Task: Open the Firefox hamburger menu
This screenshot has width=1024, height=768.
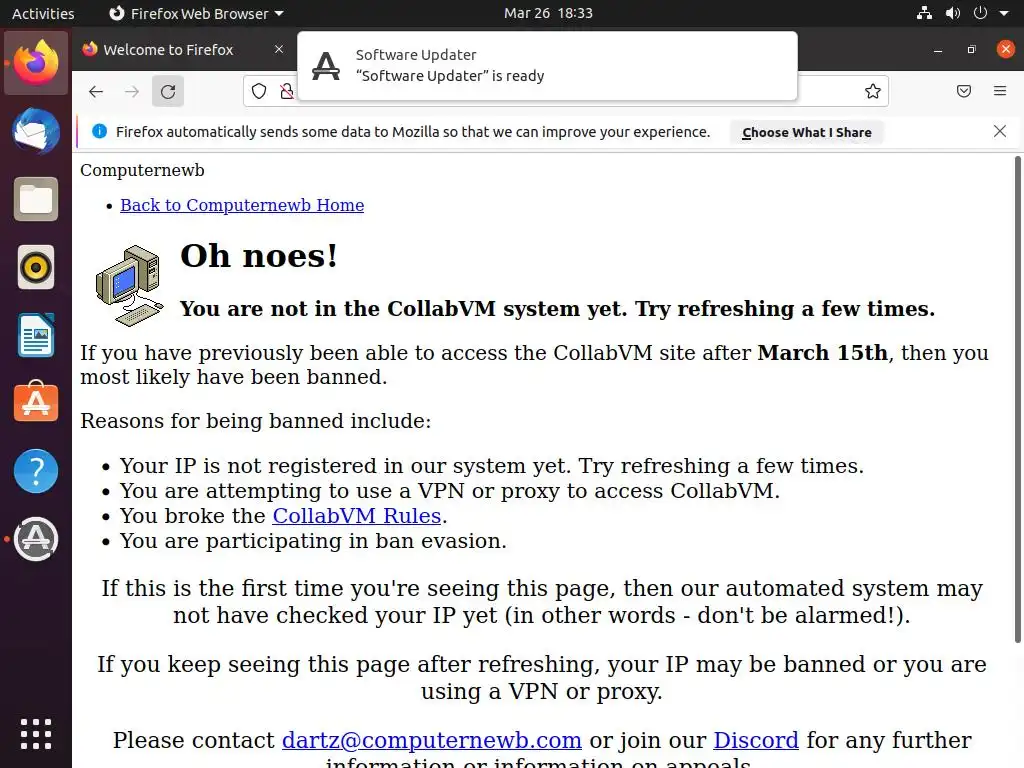Action: tap(1000, 91)
